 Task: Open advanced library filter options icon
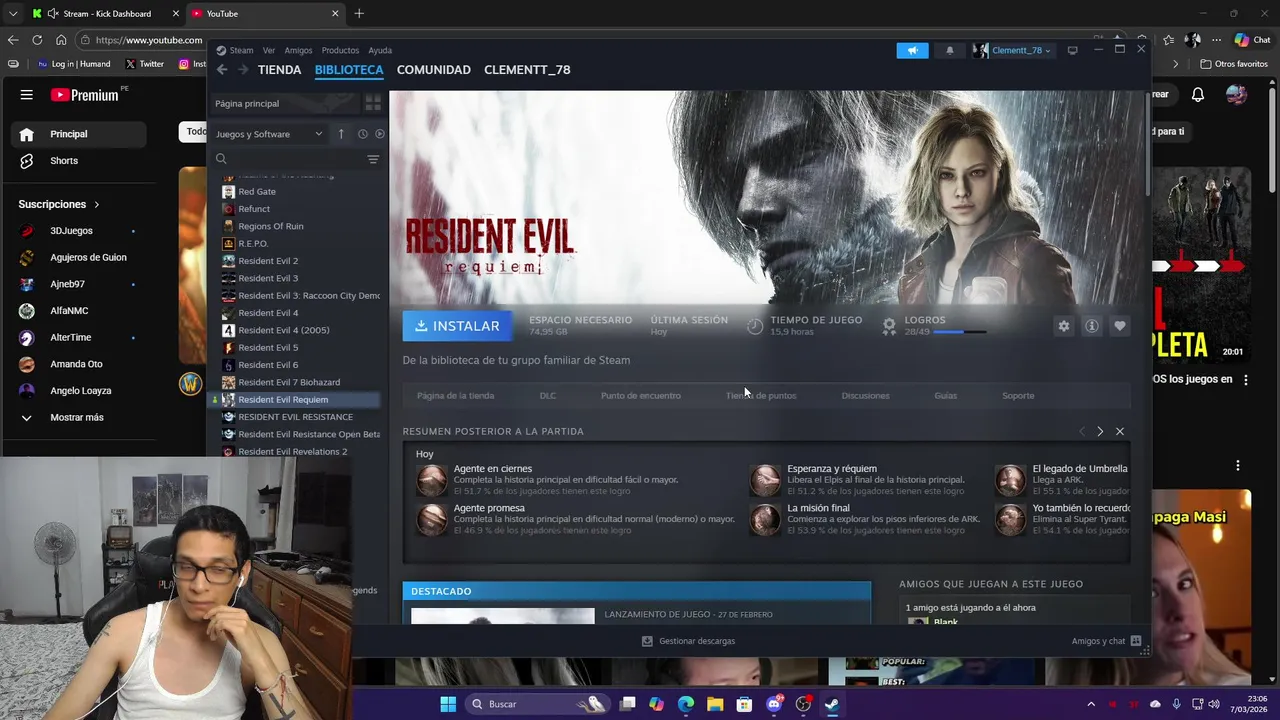(373, 159)
